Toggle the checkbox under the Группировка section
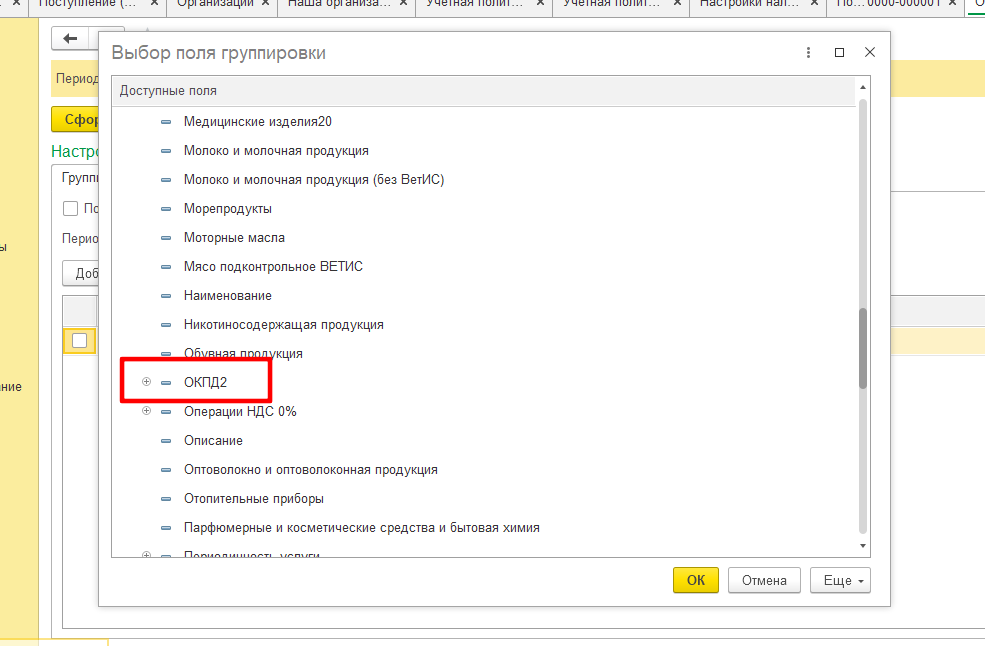The image size is (985, 646). click(70, 208)
